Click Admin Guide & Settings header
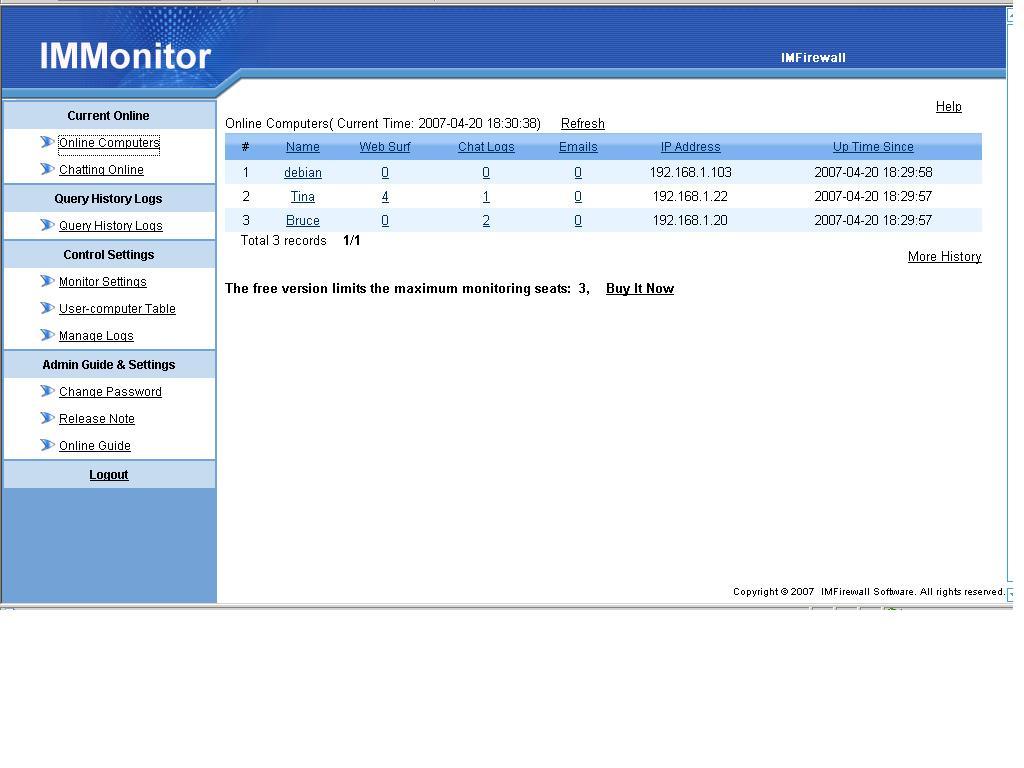Screen dimensions: 1024x768 [108, 364]
